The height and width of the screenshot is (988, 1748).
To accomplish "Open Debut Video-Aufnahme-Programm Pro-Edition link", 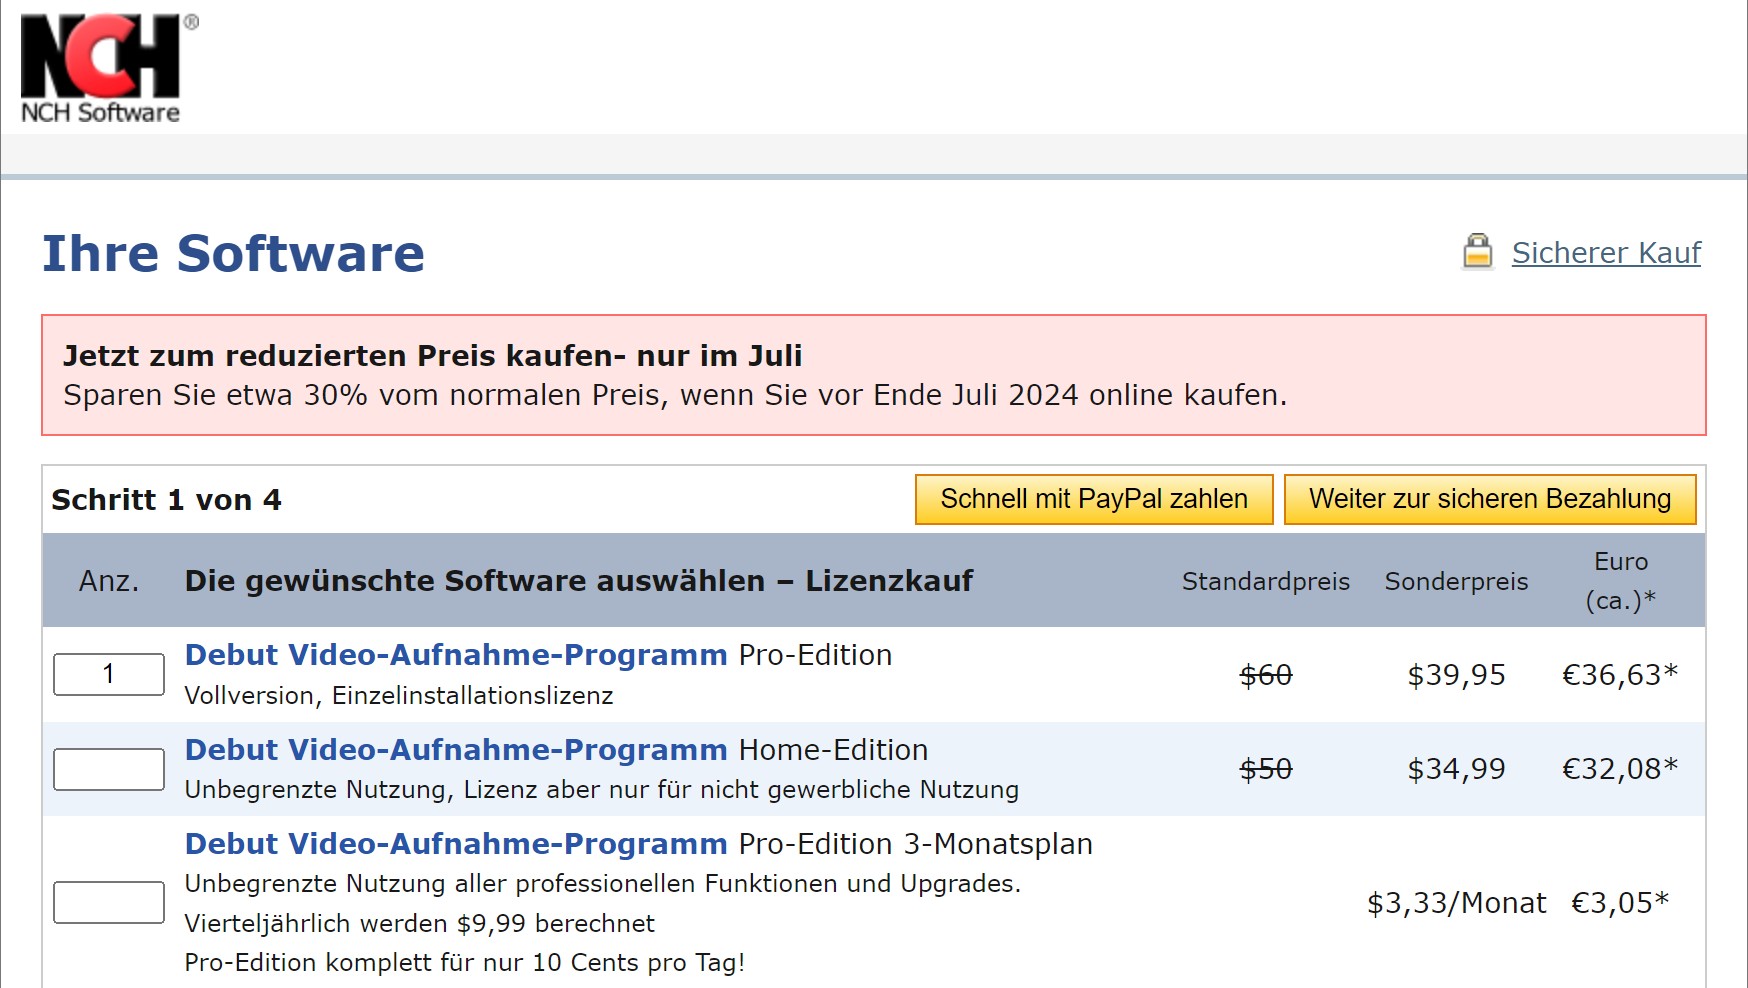I will (x=456, y=655).
